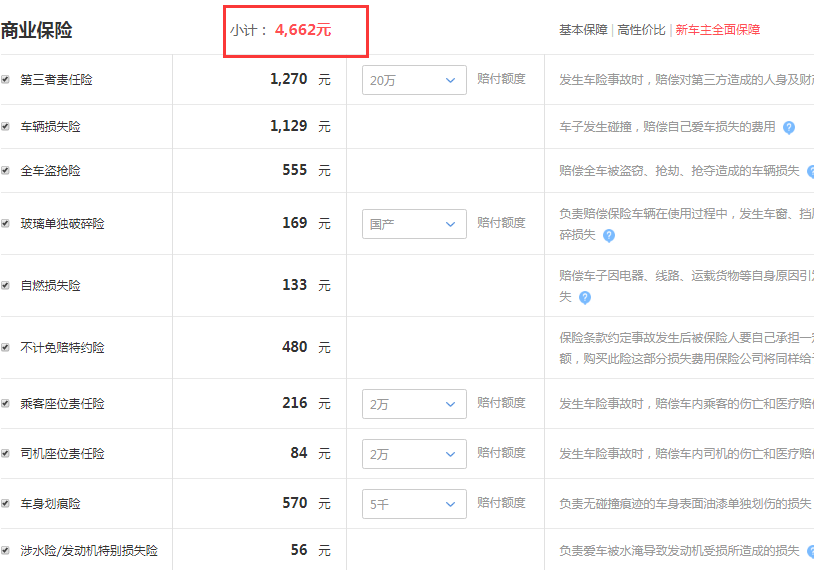Click the 555 元 premium value
The height and width of the screenshot is (570, 814).
306,170
